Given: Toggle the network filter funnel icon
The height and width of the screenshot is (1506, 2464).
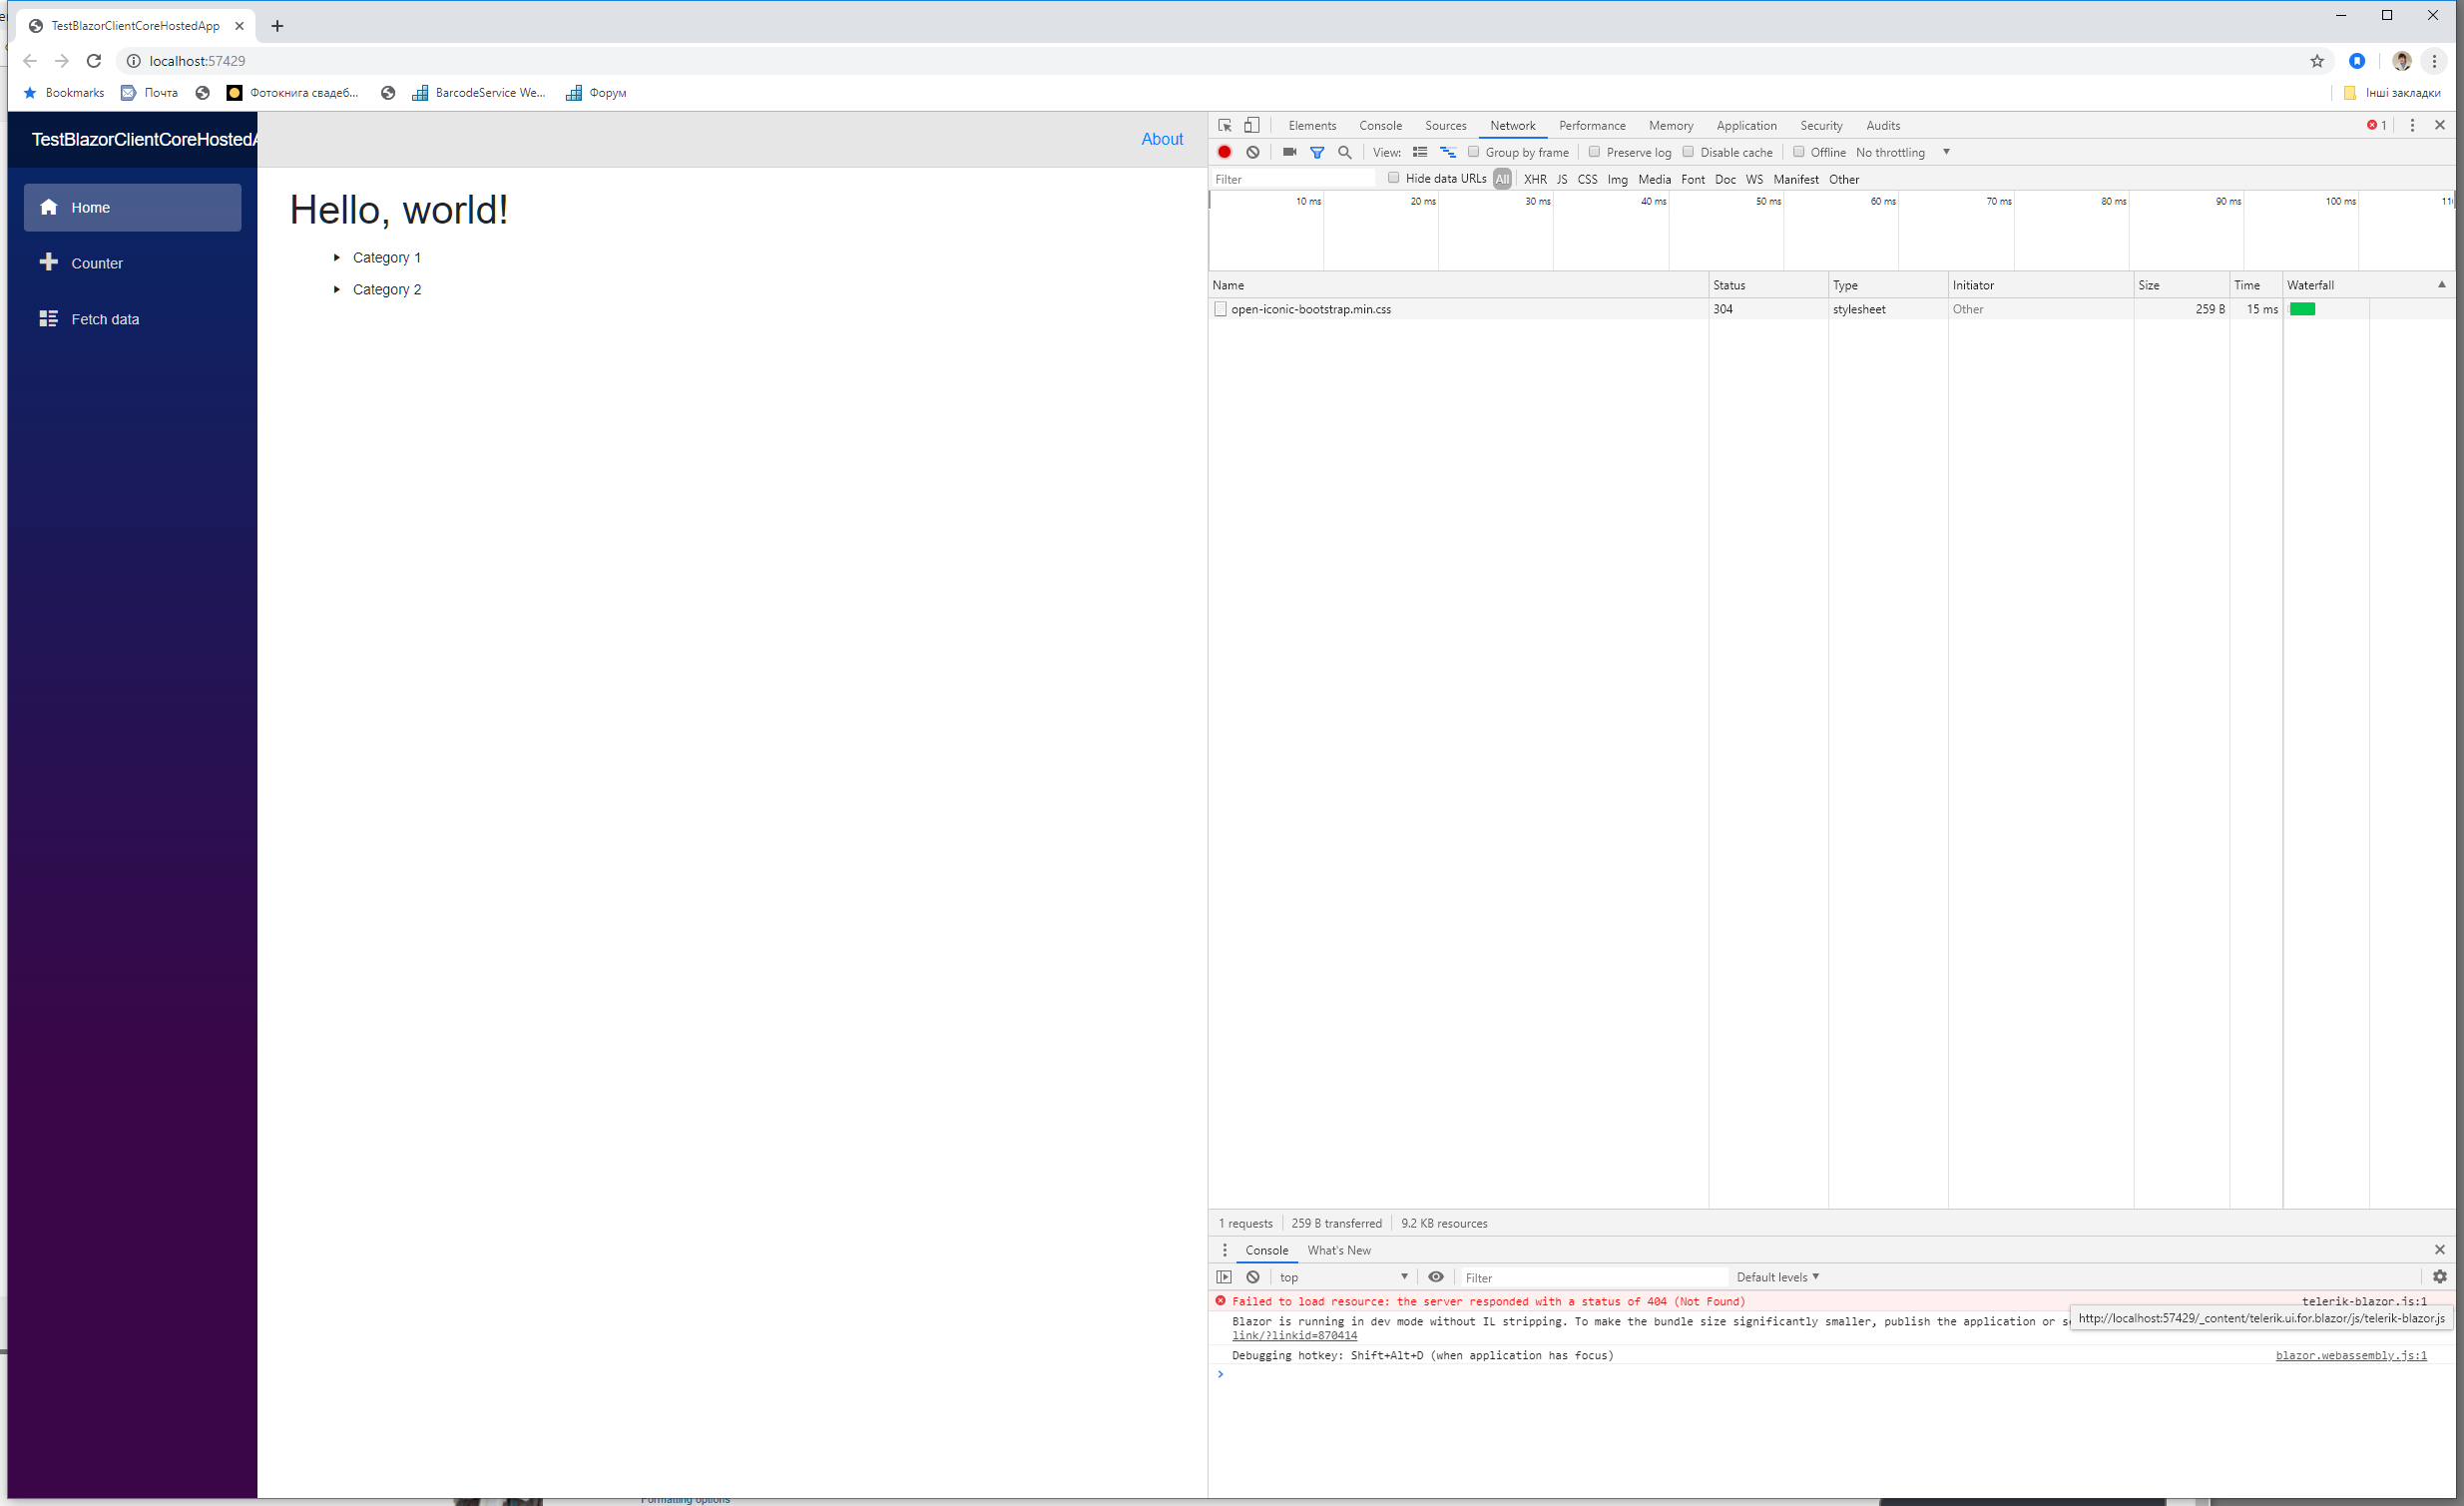Looking at the screenshot, I should tap(1317, 152).
